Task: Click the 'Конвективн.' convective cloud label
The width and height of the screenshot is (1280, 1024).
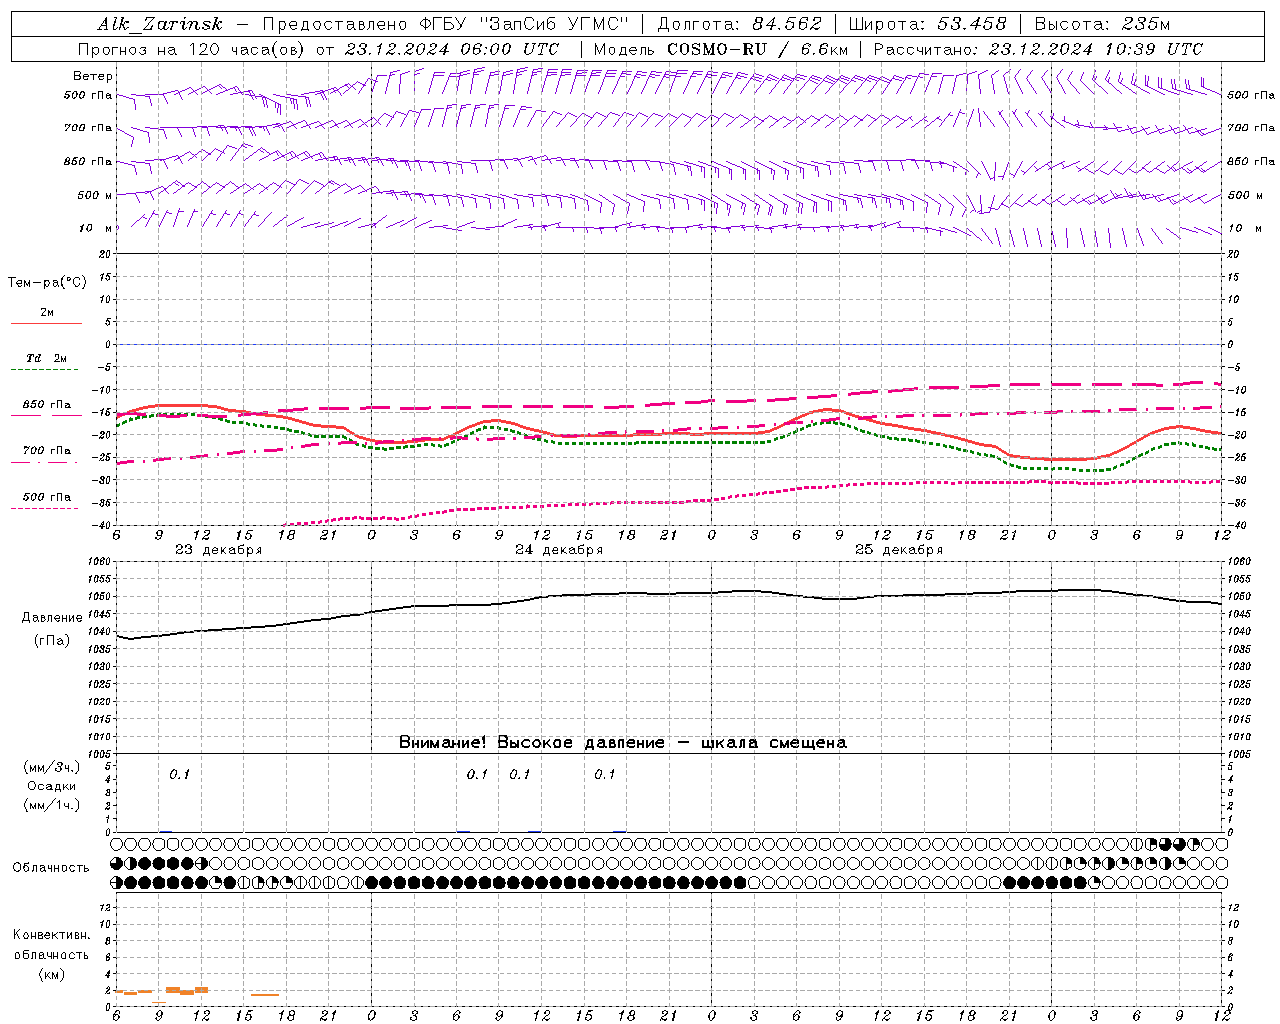Action: click(51, 935)
